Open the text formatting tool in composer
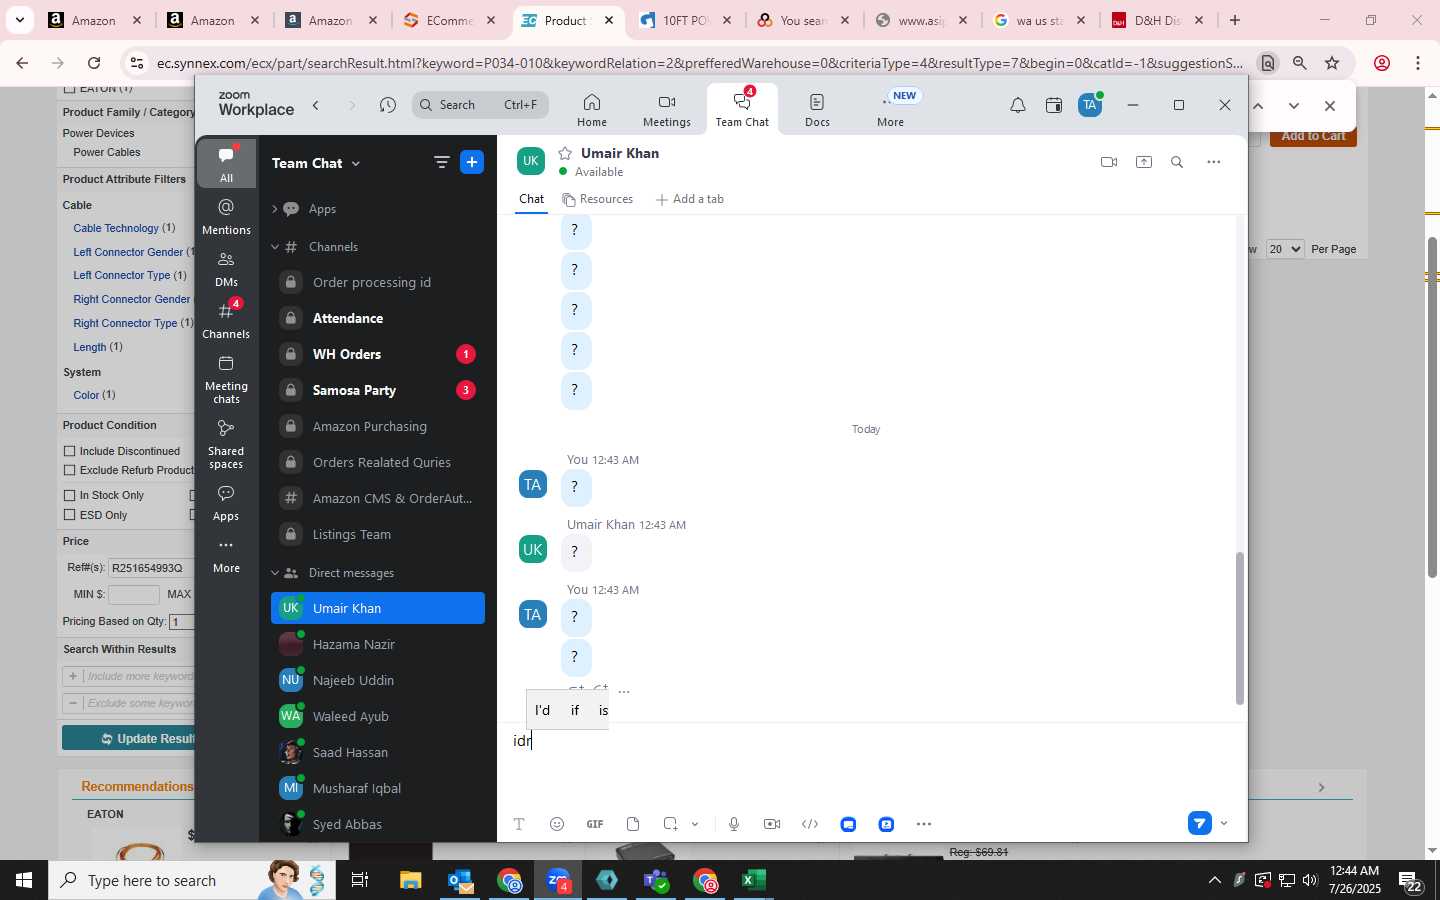Image resolution: width=1440 pixels, height=900 pixels. [x=519, y=824]
